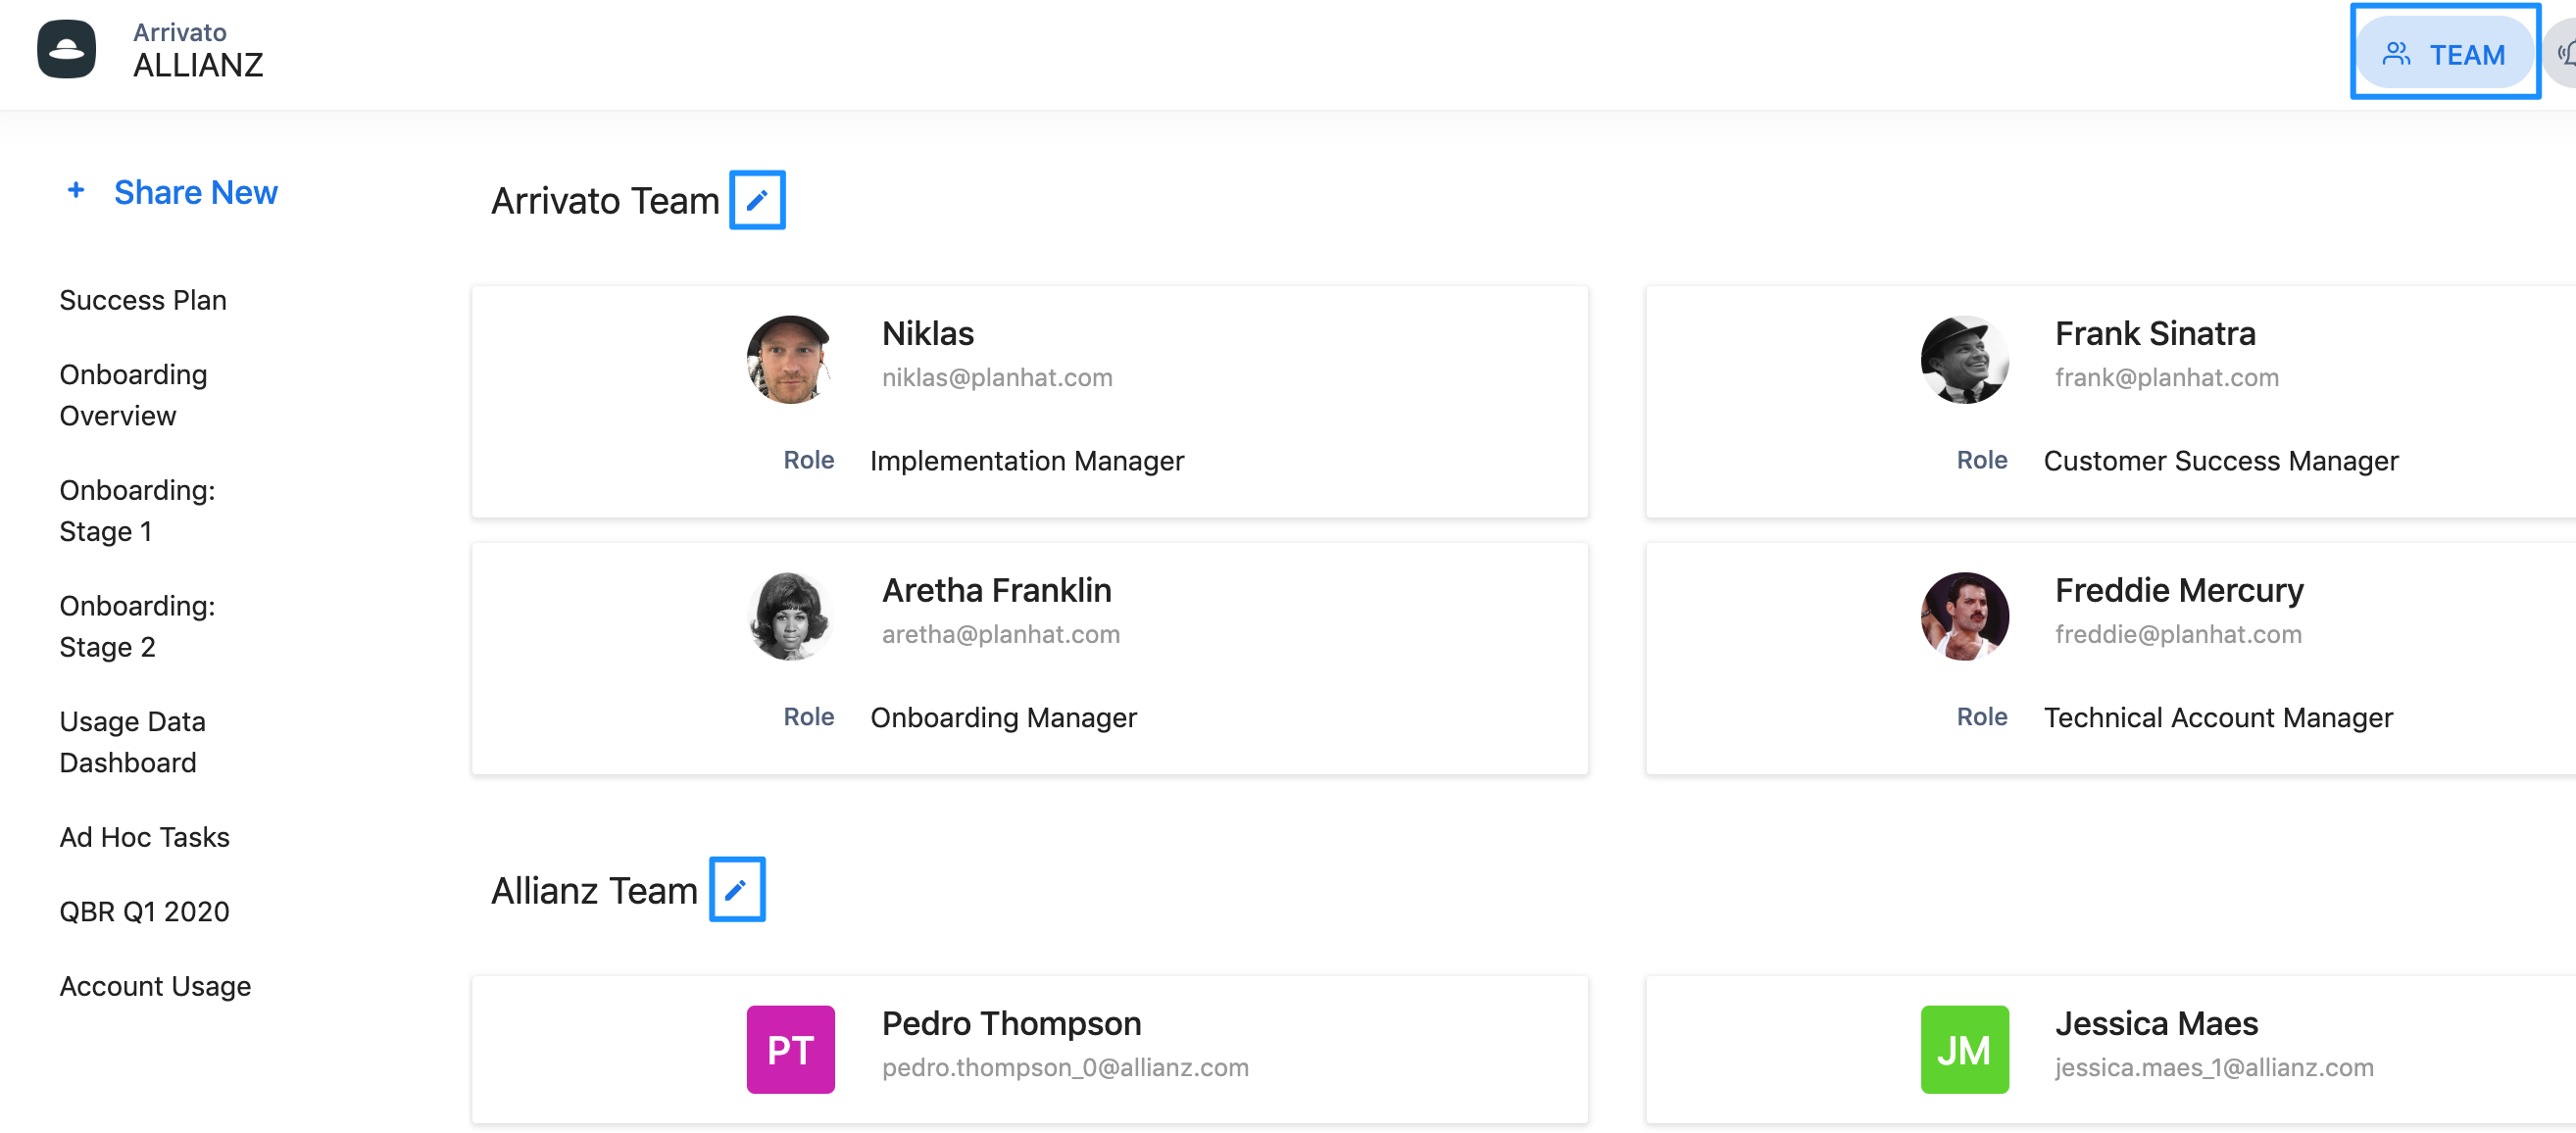The height and width of the screenshot is (1133, 2576).
Task: Go to Account Usage
Action: click(155, 986)
